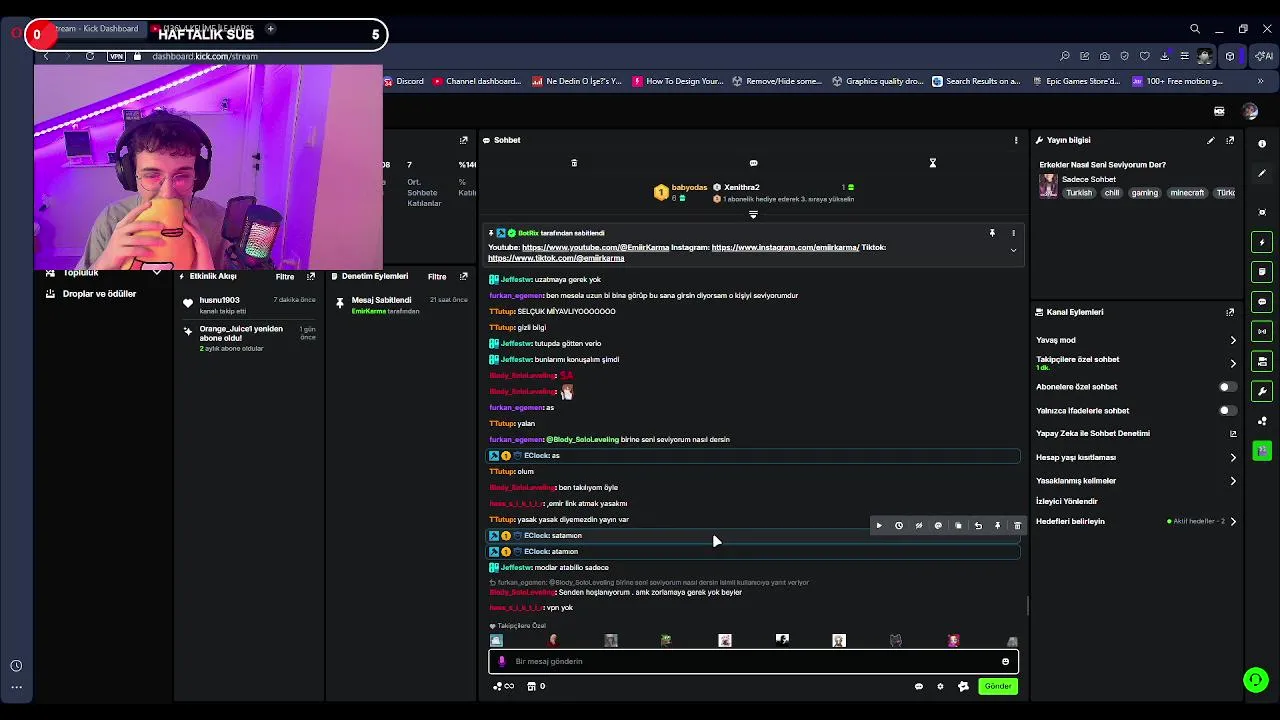The height and width of the screenshot is (720, 1280).
Task: Click the speech bubble icon below the Sohbet header
Action: [753, 163]
